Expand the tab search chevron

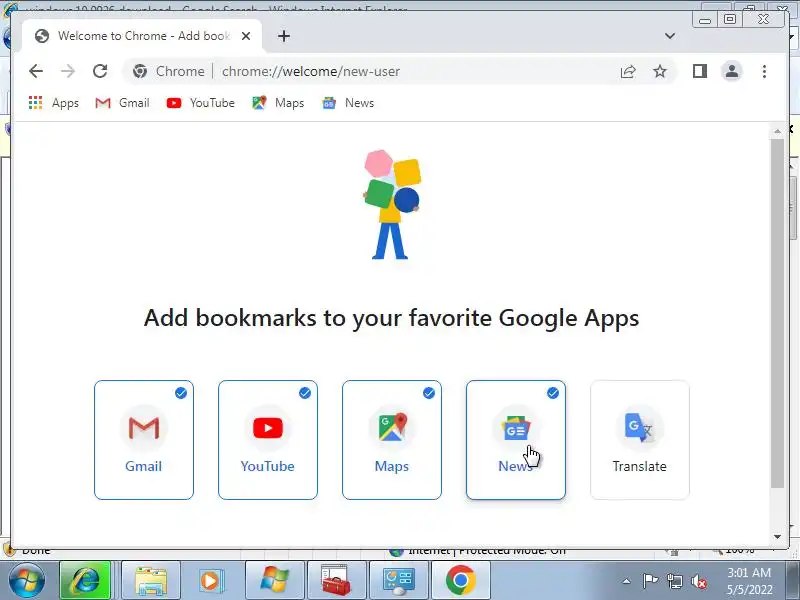tap(670, 36)
